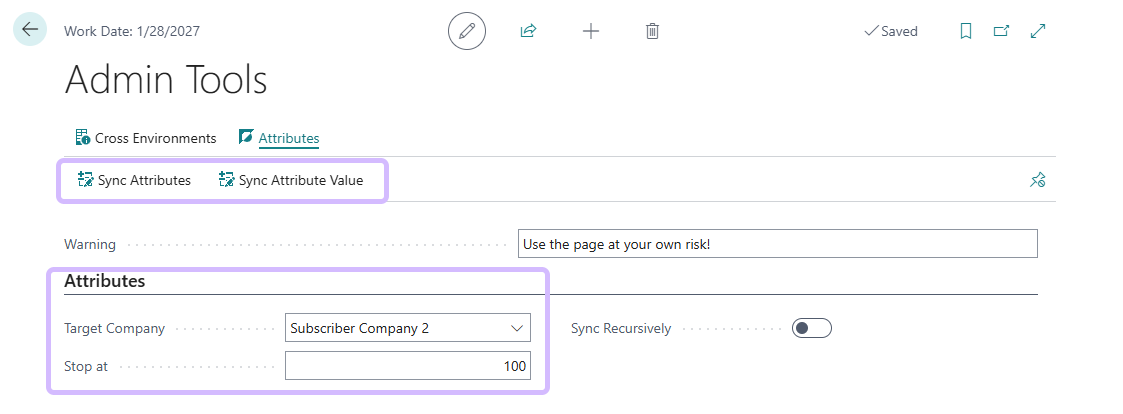
Task: Open page in new window icon
Action: 1001,31
